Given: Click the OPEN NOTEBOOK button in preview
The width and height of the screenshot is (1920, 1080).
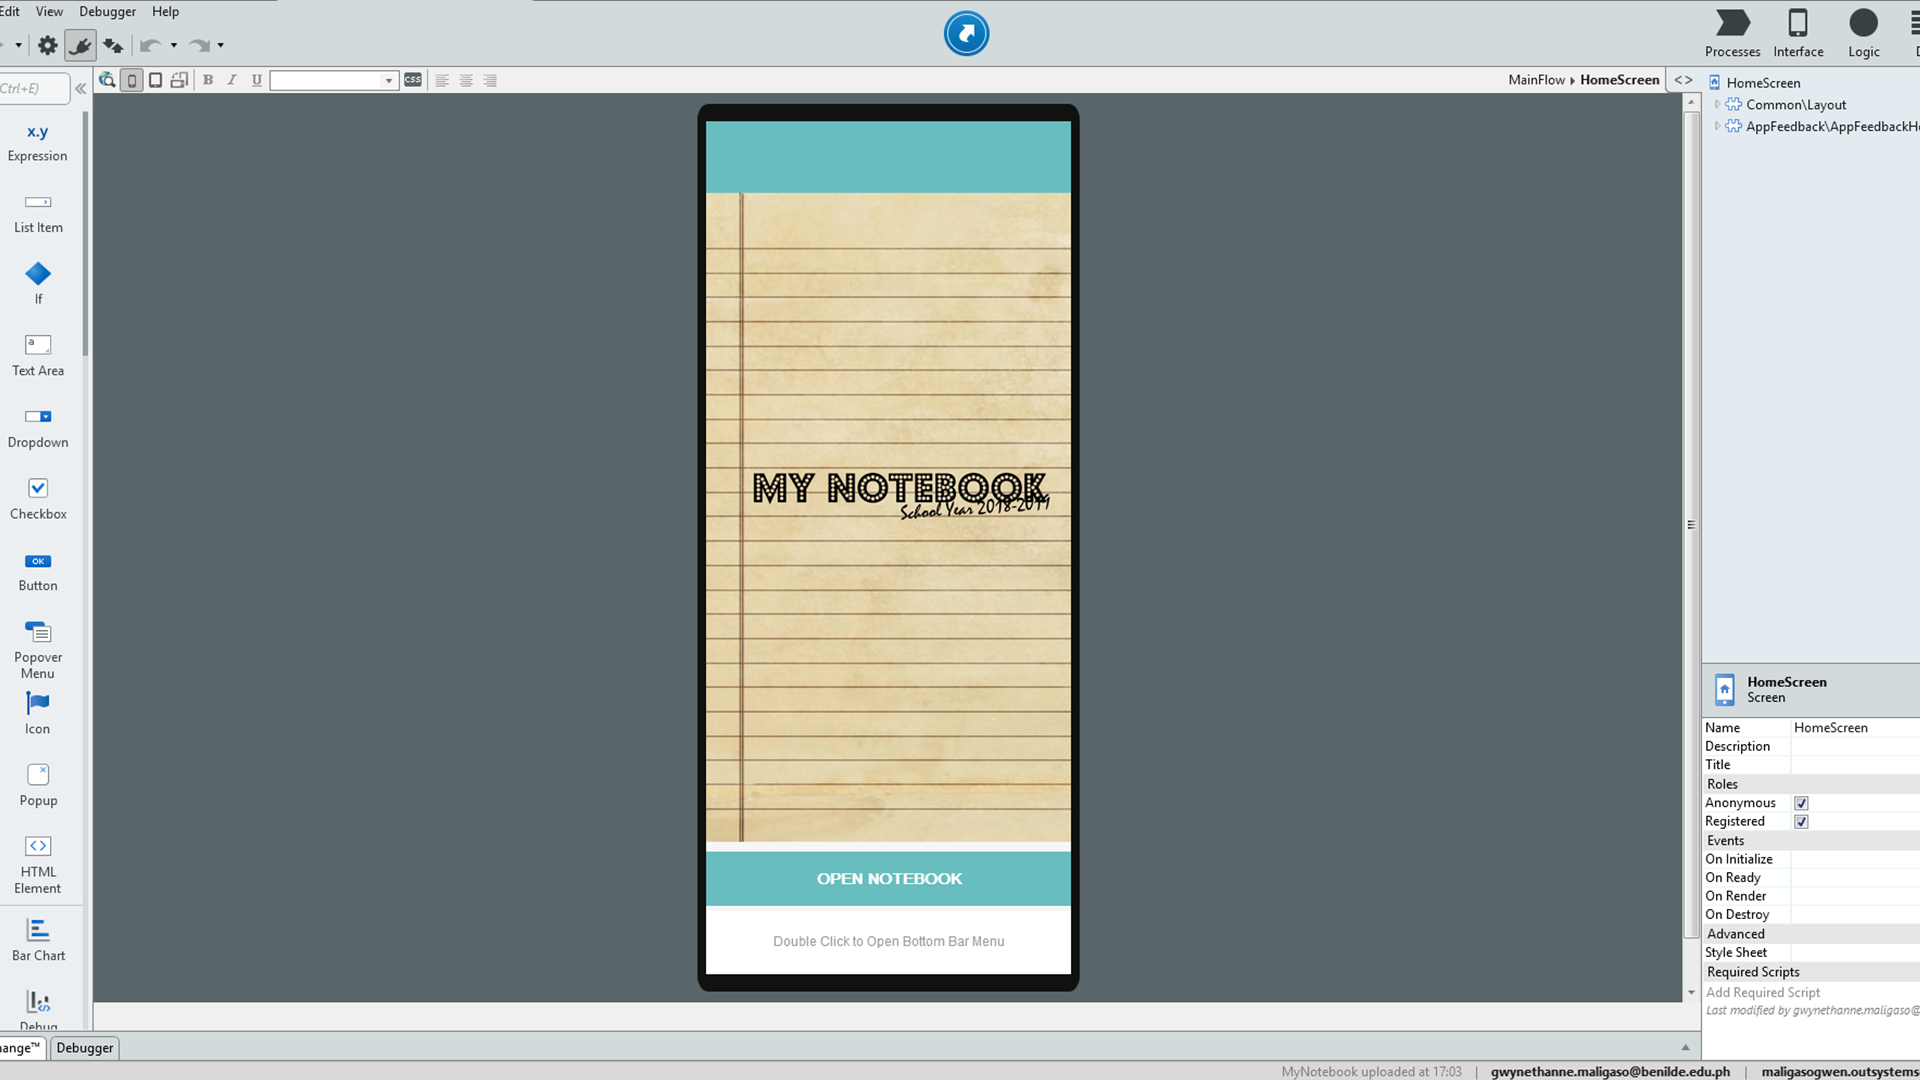Looking at the screenshot, I should 888,879.
